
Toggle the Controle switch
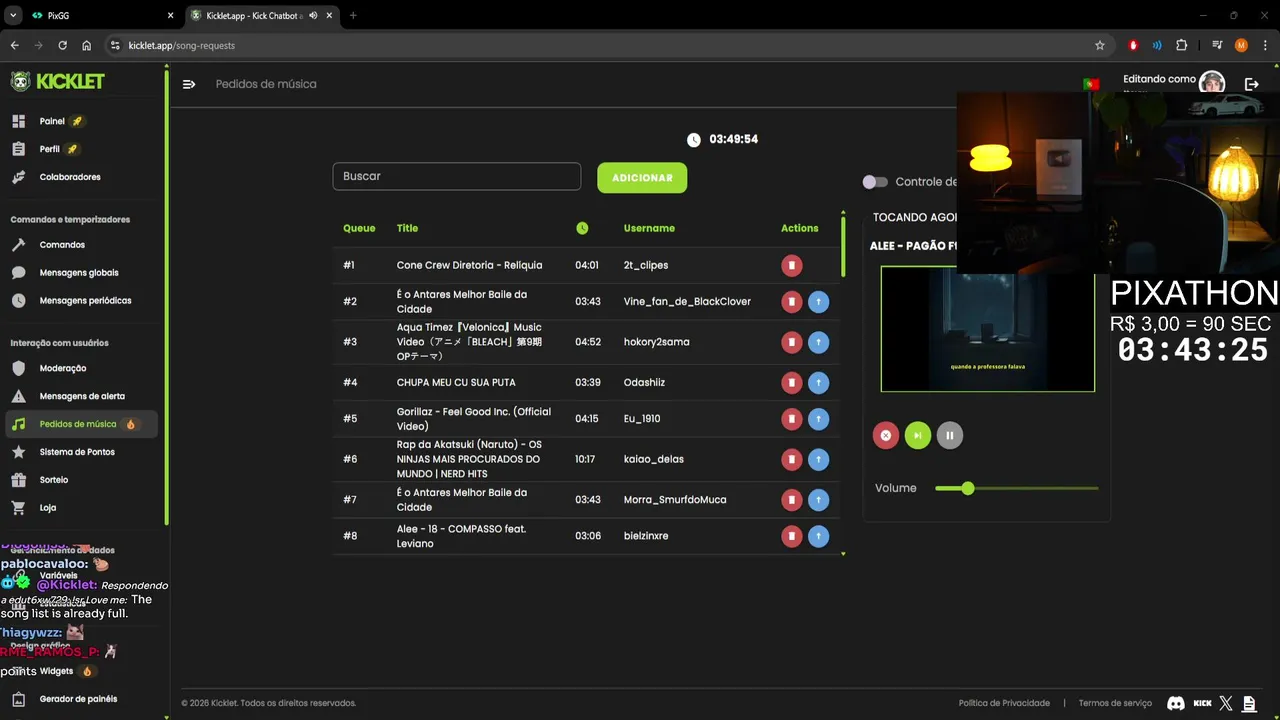(x=875, y=182)
